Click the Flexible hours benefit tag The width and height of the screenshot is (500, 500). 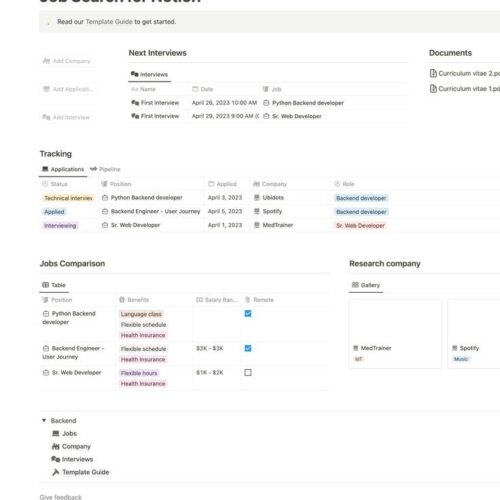139,373
